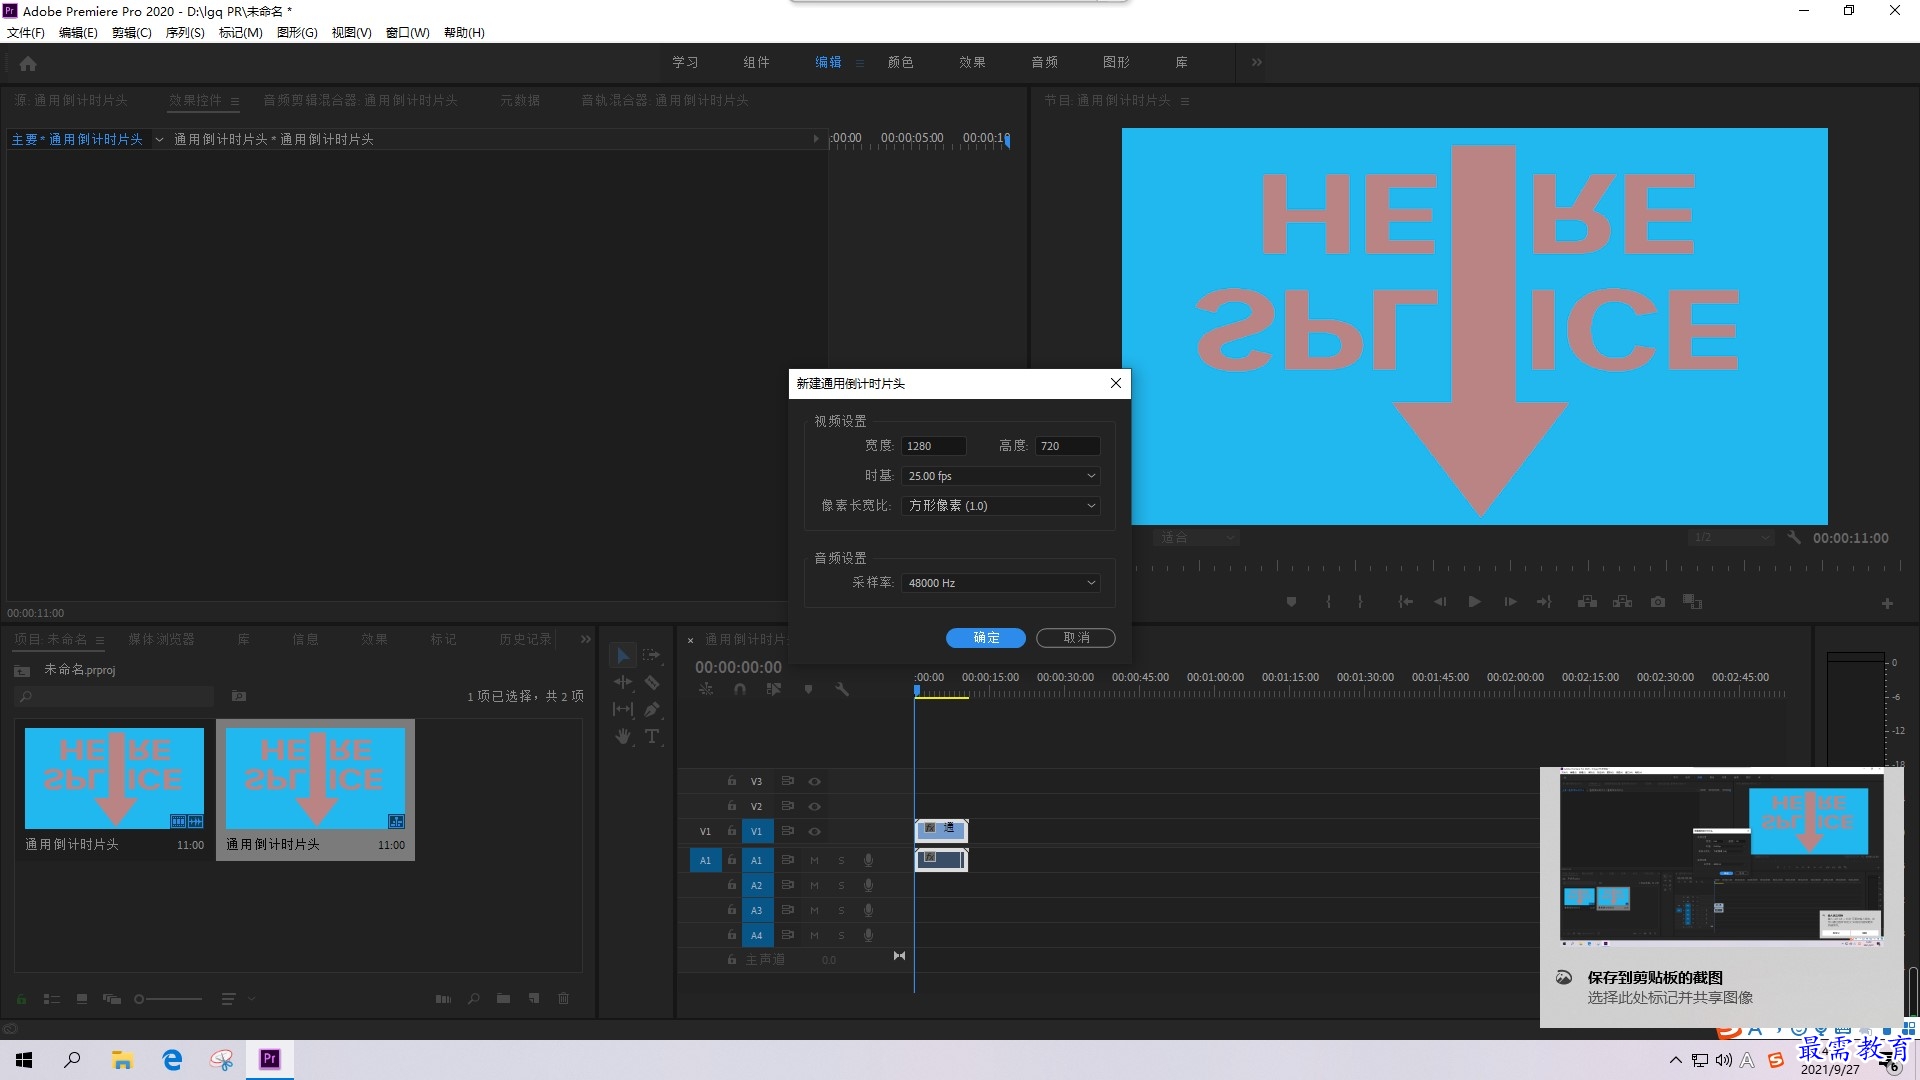Toggle sync lock on A2 track
Screen dimensions: 1920x1080
787,885
